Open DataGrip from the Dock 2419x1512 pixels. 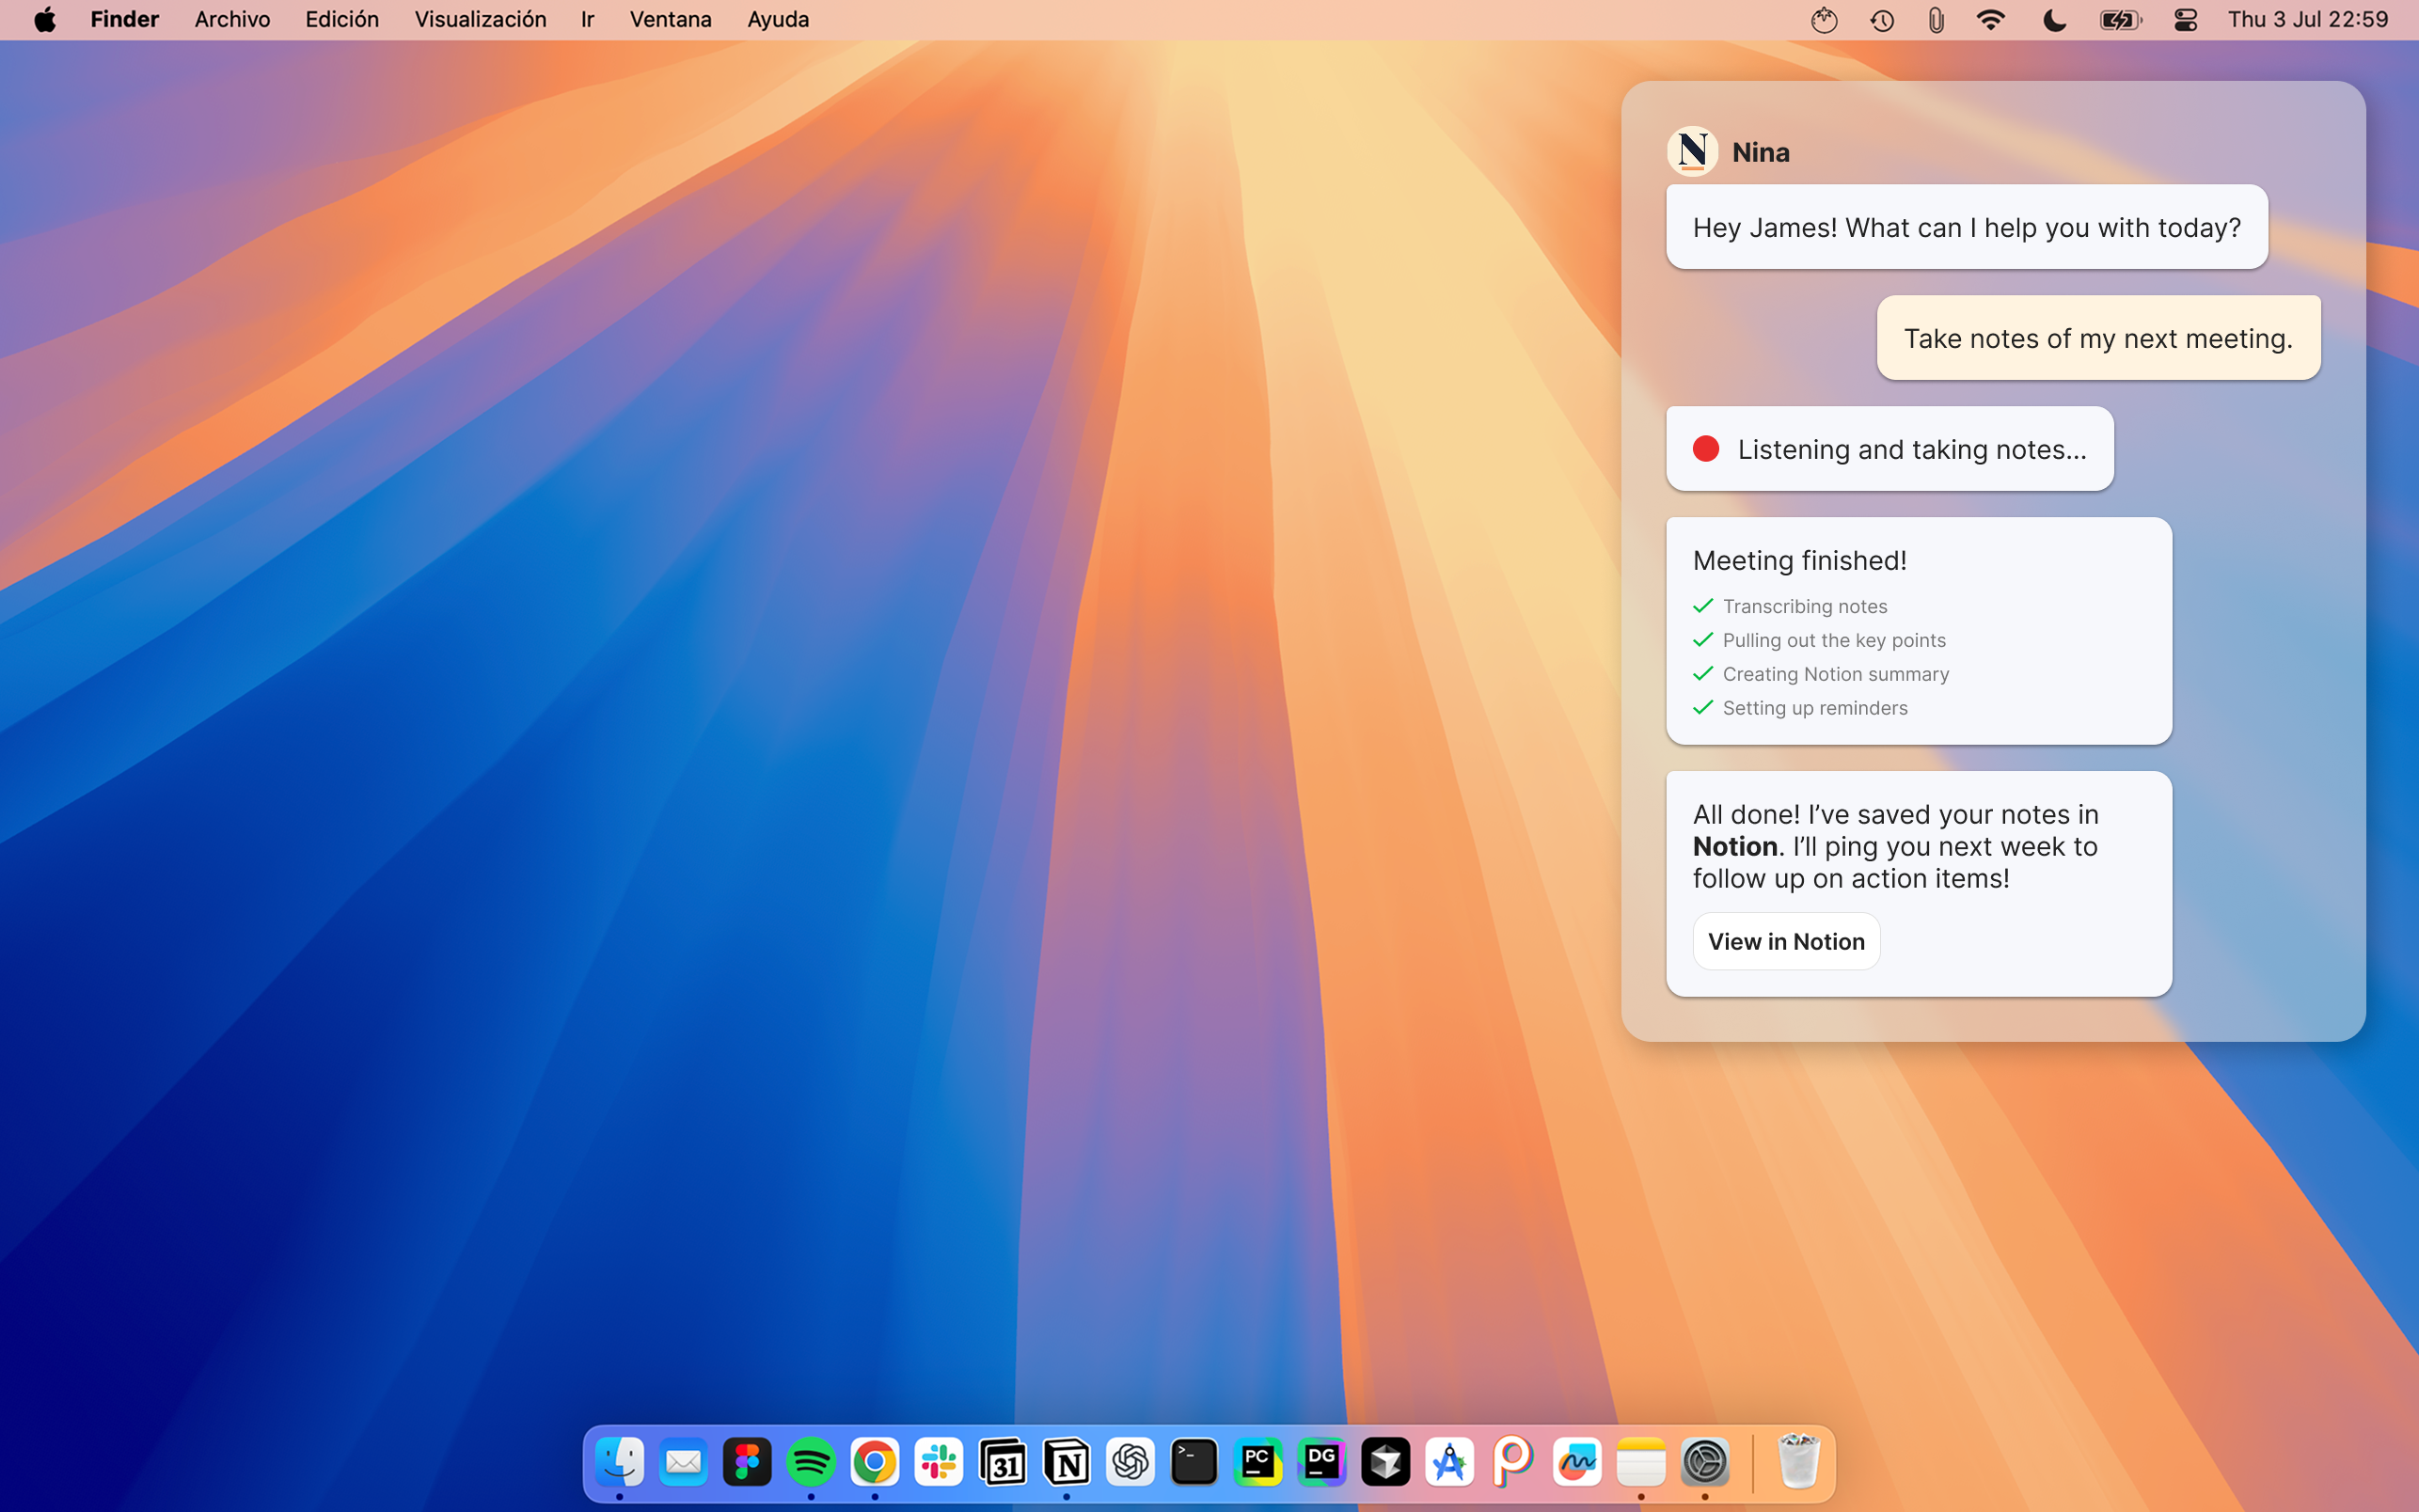1321,1463
